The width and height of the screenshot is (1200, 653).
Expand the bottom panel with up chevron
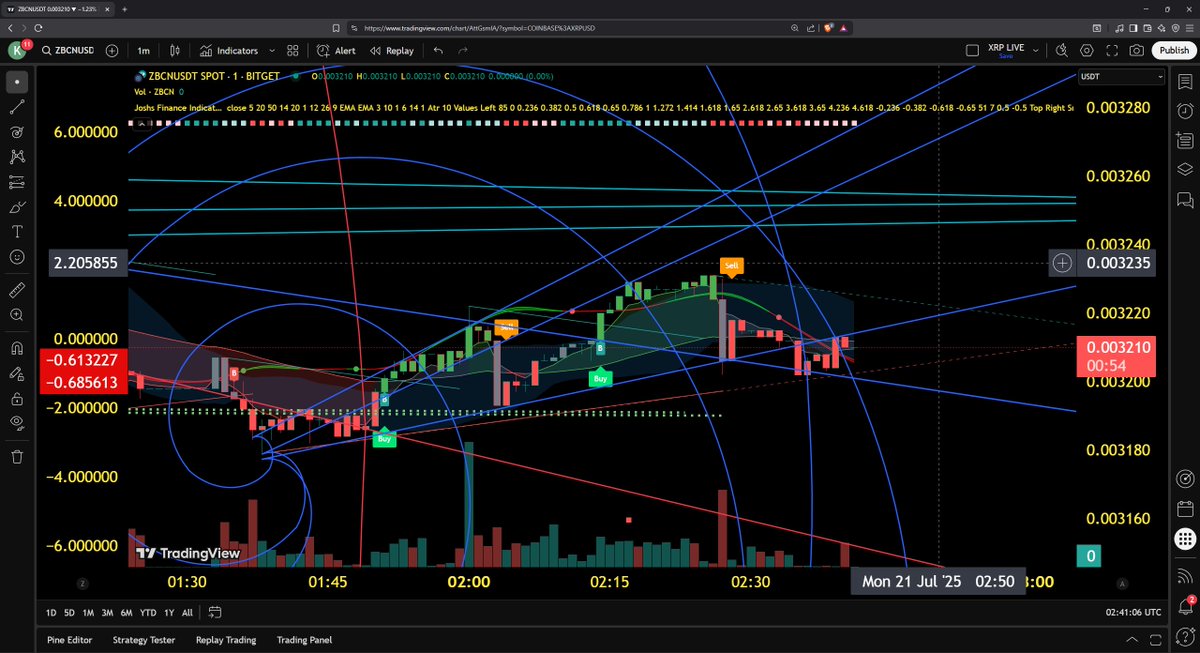[1131, 640]
